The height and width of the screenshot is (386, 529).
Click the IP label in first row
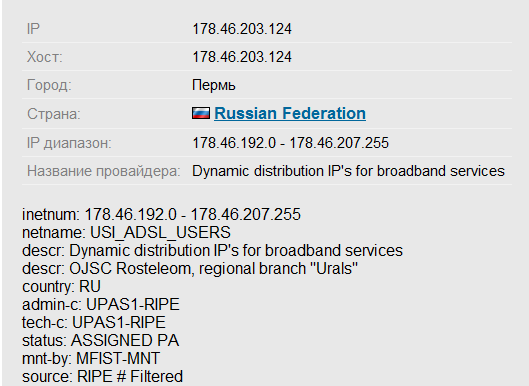(33, 29)
